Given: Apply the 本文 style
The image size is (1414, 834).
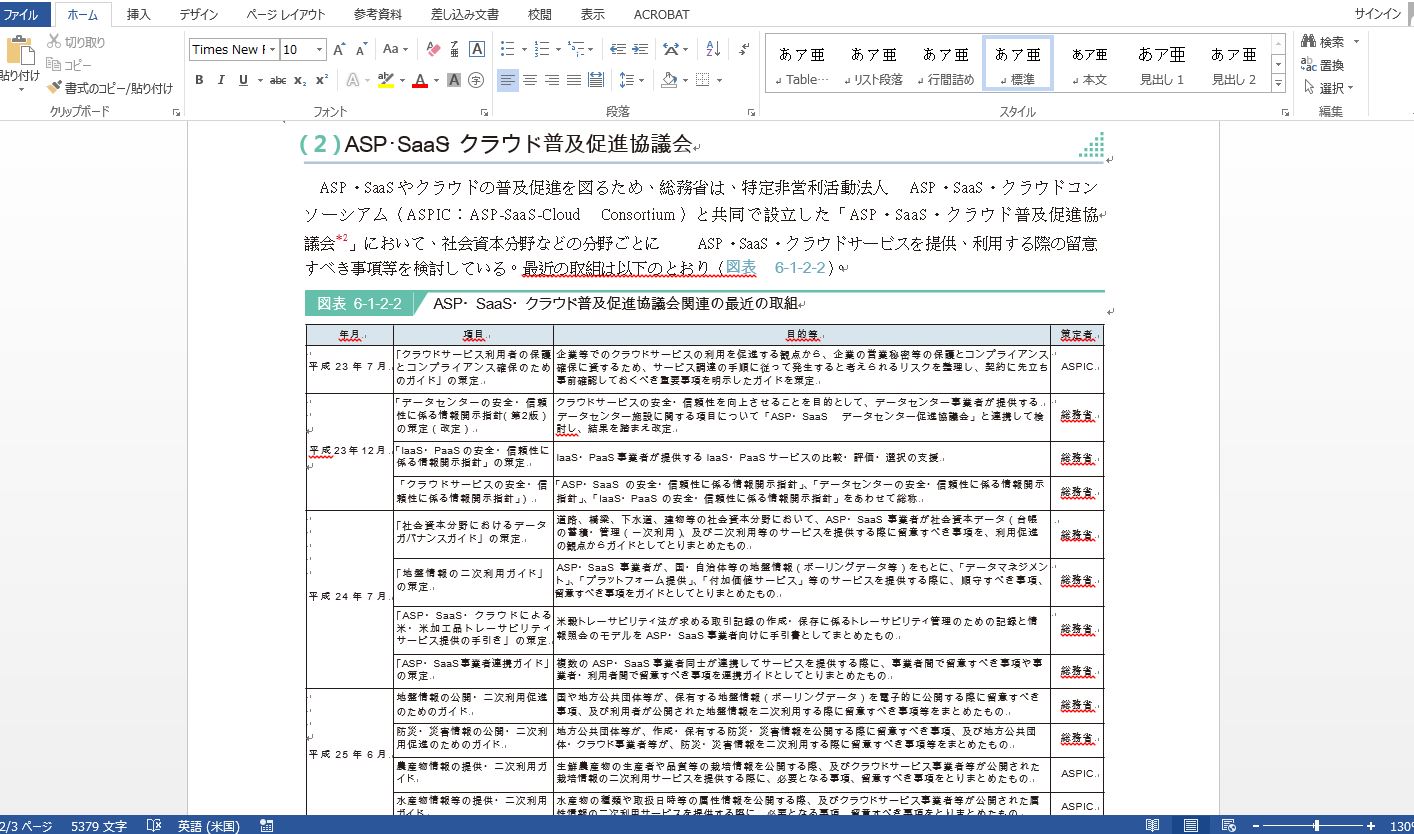Looking at the screenshot, I should point(1090,66).
